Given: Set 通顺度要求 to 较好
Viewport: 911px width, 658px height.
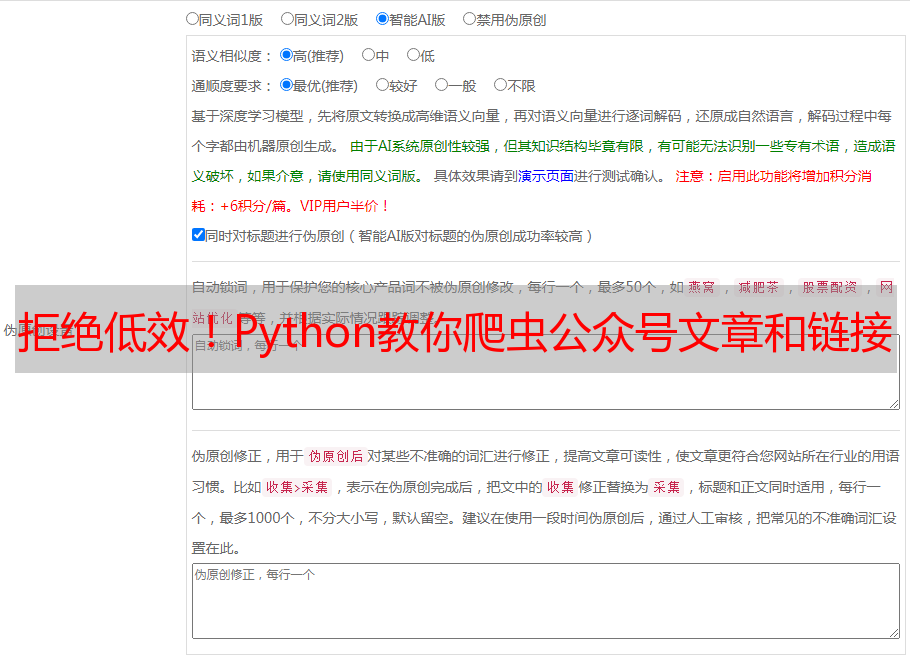Looking at the screenshot, I should (x=382, y=85).
